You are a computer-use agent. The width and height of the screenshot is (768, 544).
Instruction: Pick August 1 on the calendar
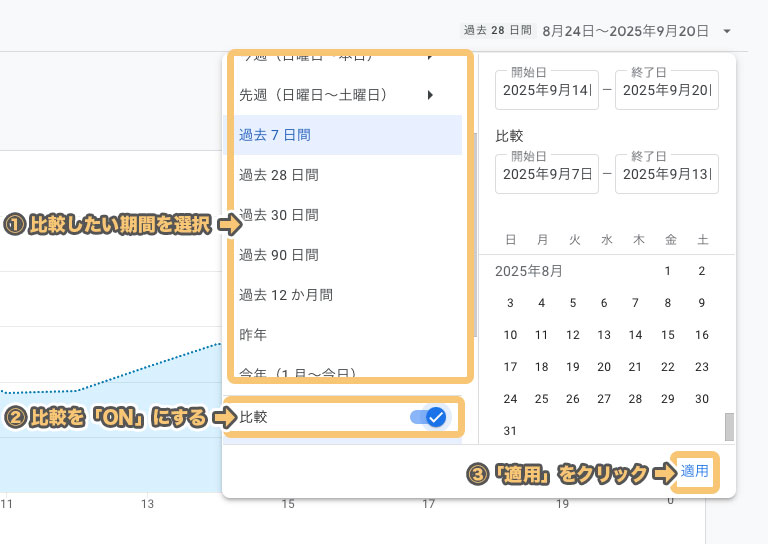[x=668, y=271]
